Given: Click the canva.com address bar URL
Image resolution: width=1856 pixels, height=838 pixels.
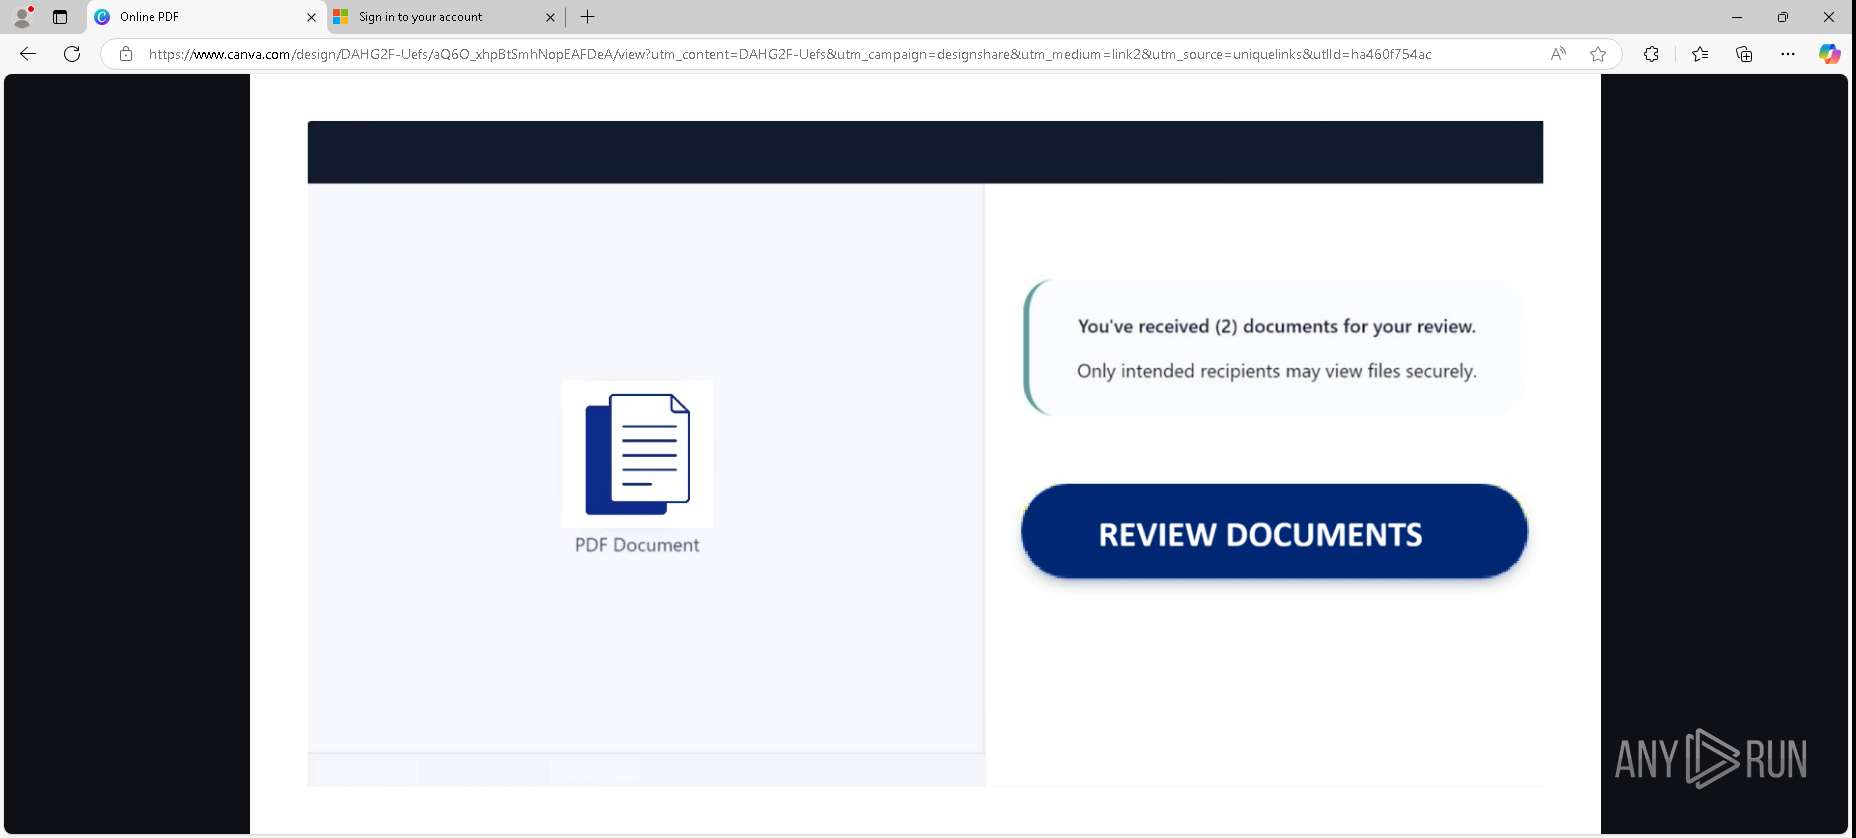Looking at the screenshot, I should 790,54.
